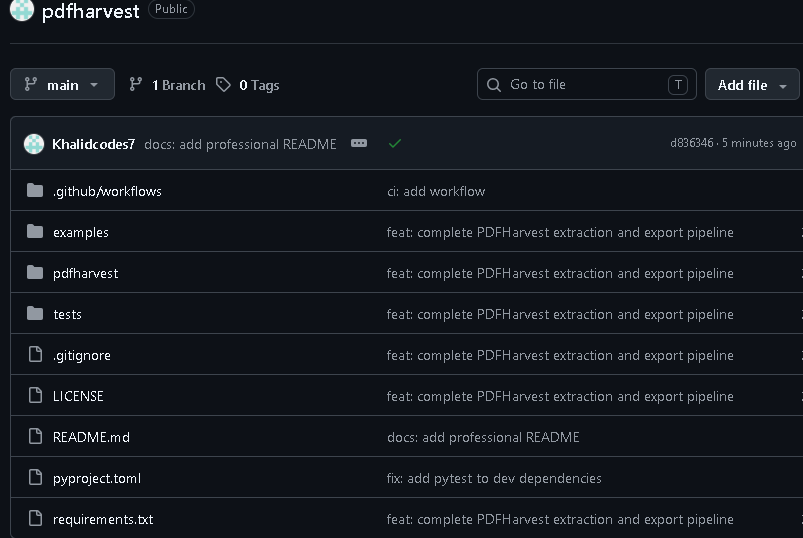Image resolution: width=803 pixels, height=538 pixels.
Task: Open LICENSE row's feat commit message
Action: (560, 396)
